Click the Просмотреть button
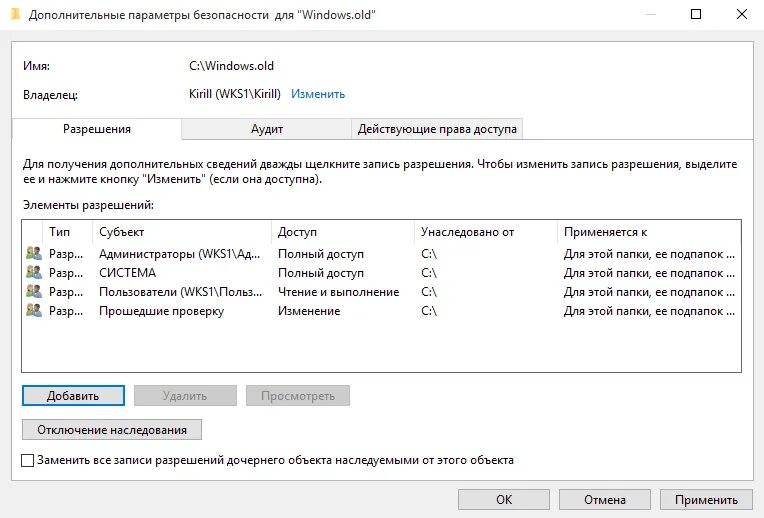The width and height of the screenshot is (764, 518). 298,396
